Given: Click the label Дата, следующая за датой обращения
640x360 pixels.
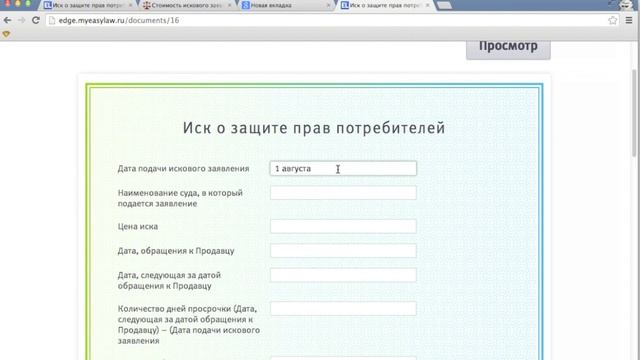Looking at the screenshot, I should 169,280.
